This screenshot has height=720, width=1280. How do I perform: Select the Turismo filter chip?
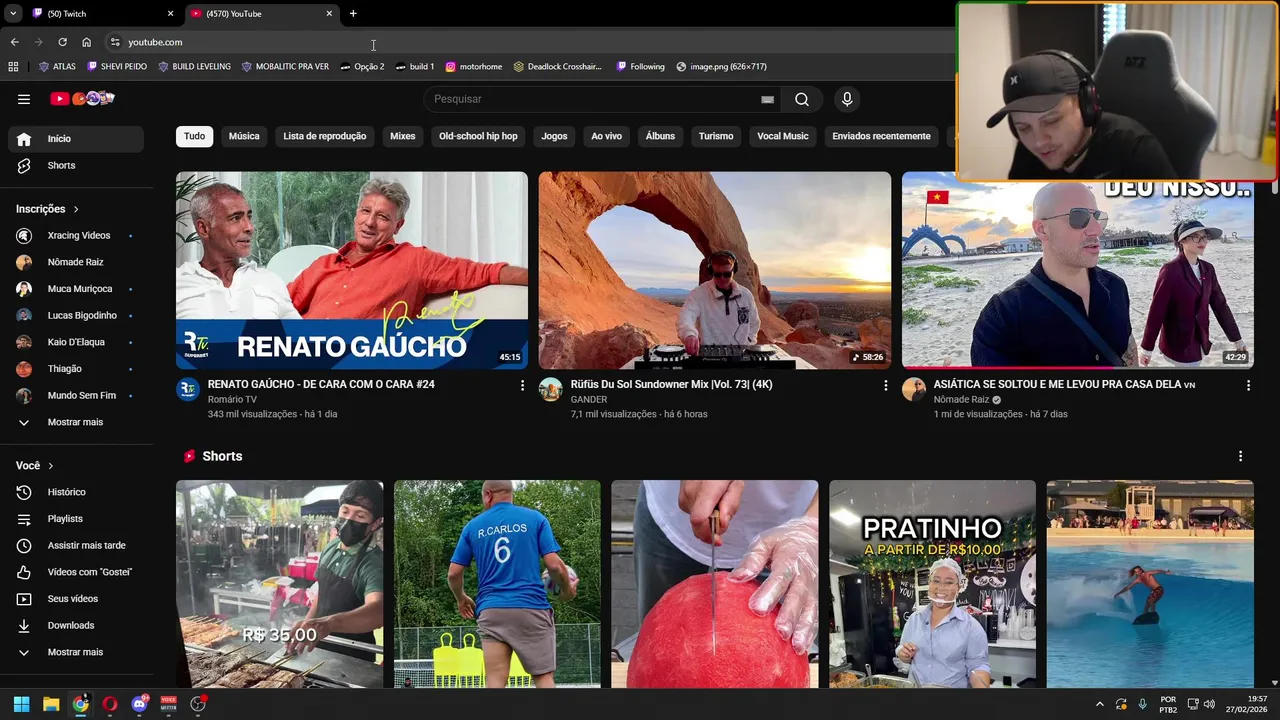pos(716,136)
